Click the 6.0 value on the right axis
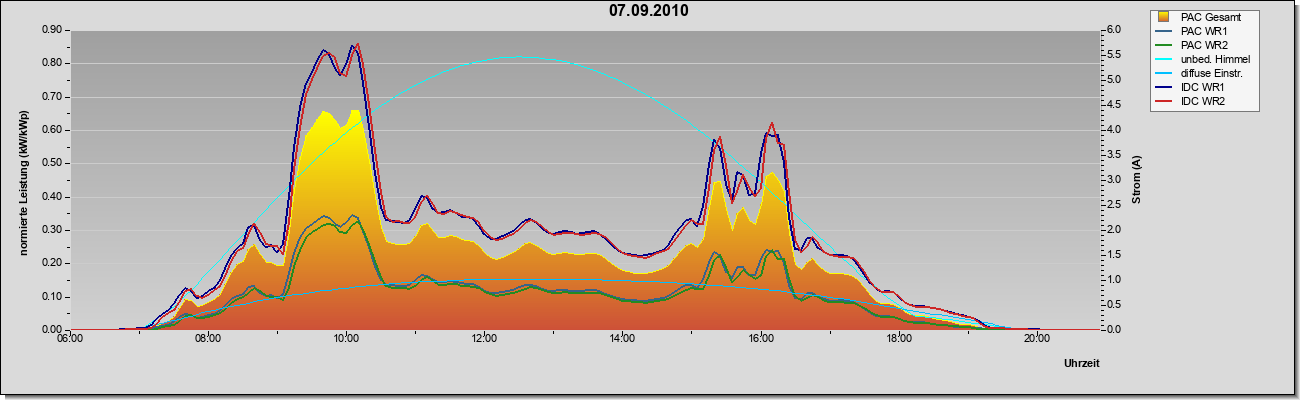Screen dimensions: 1300x400 point(1113,30)
